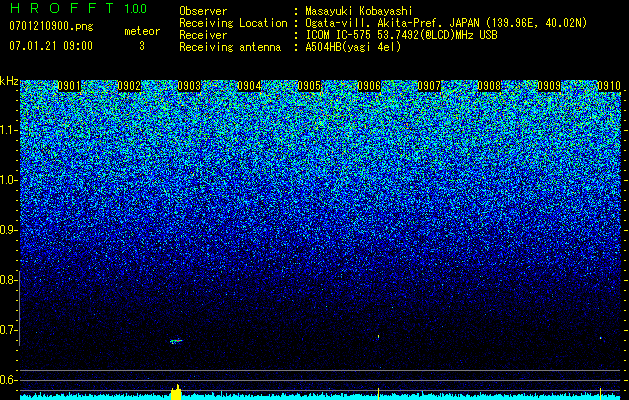The height and width of the screenshot is (400, 629).
Task: Click the 0905 time marker
Action: [x=309, y=86]
